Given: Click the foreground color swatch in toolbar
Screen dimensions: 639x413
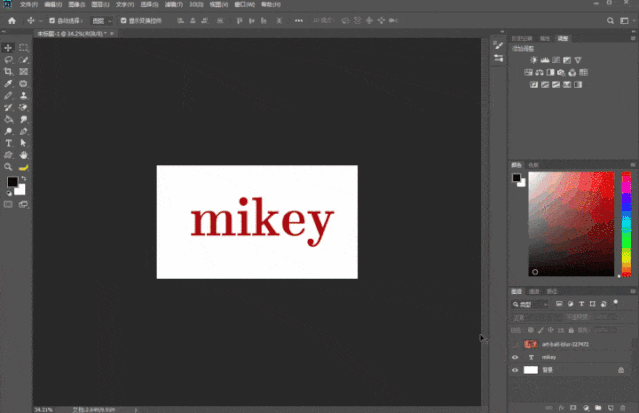Looking at the screenshot, I should click(12, 182).
